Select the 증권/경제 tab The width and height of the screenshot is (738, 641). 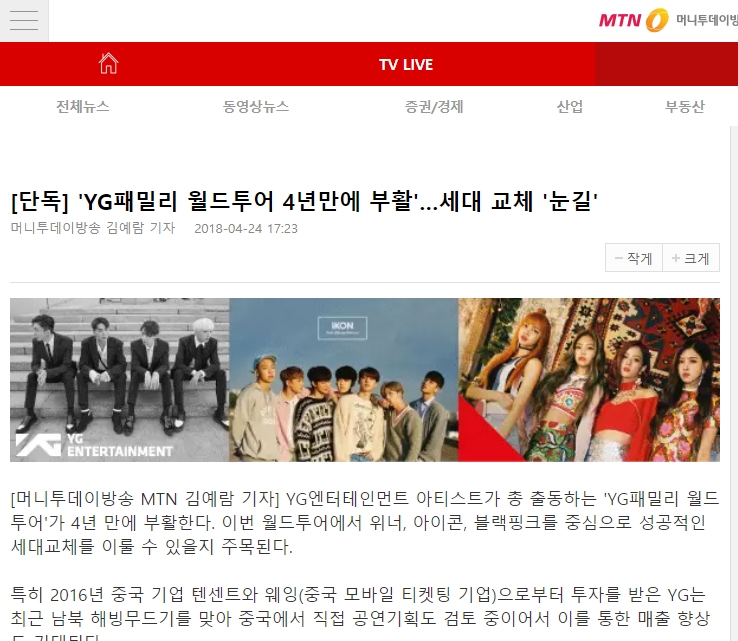(x=434, y=107)
